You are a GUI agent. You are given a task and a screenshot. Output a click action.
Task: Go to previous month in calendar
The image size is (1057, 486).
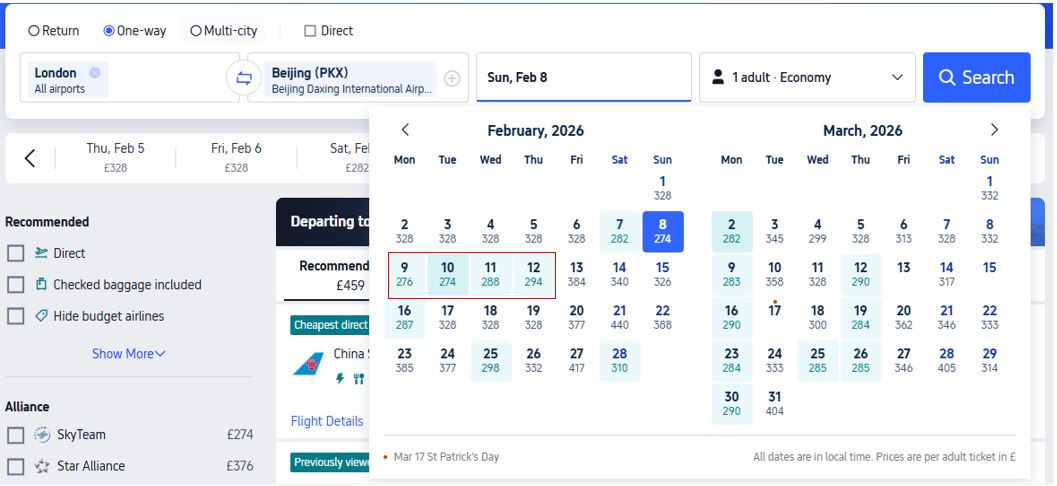tap(405, 130)
